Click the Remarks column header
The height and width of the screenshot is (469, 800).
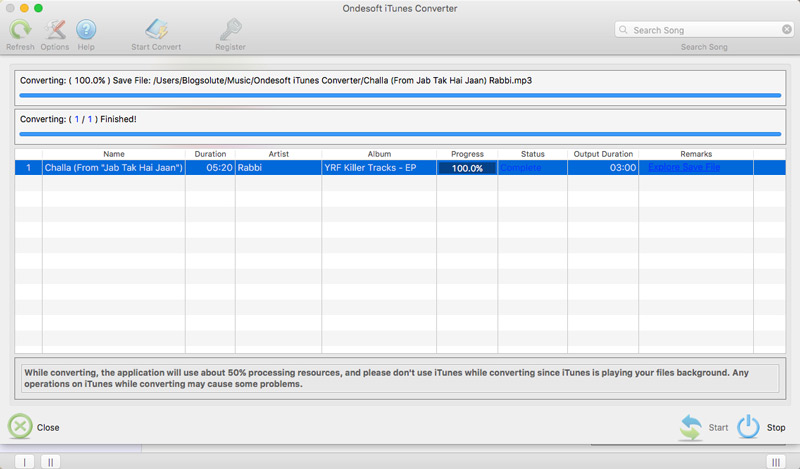tap(696, 154)
